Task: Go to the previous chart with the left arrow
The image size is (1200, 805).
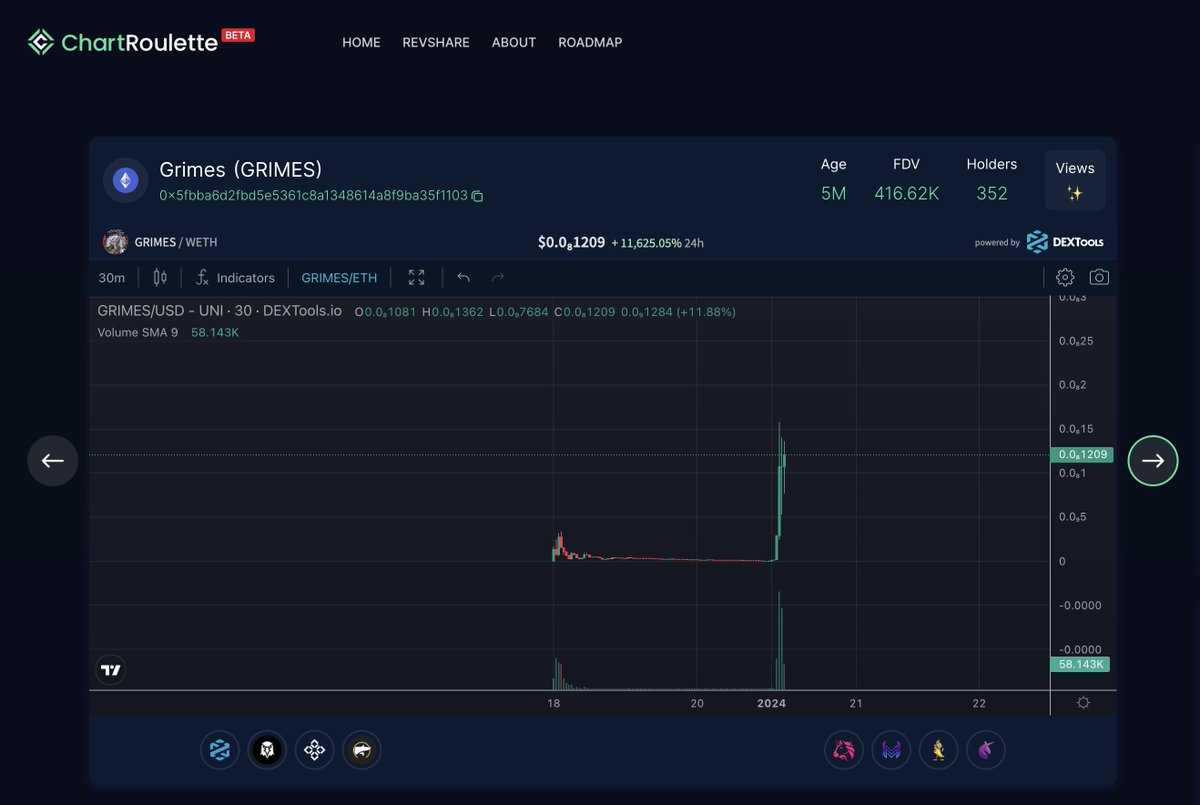Action: 52,461
